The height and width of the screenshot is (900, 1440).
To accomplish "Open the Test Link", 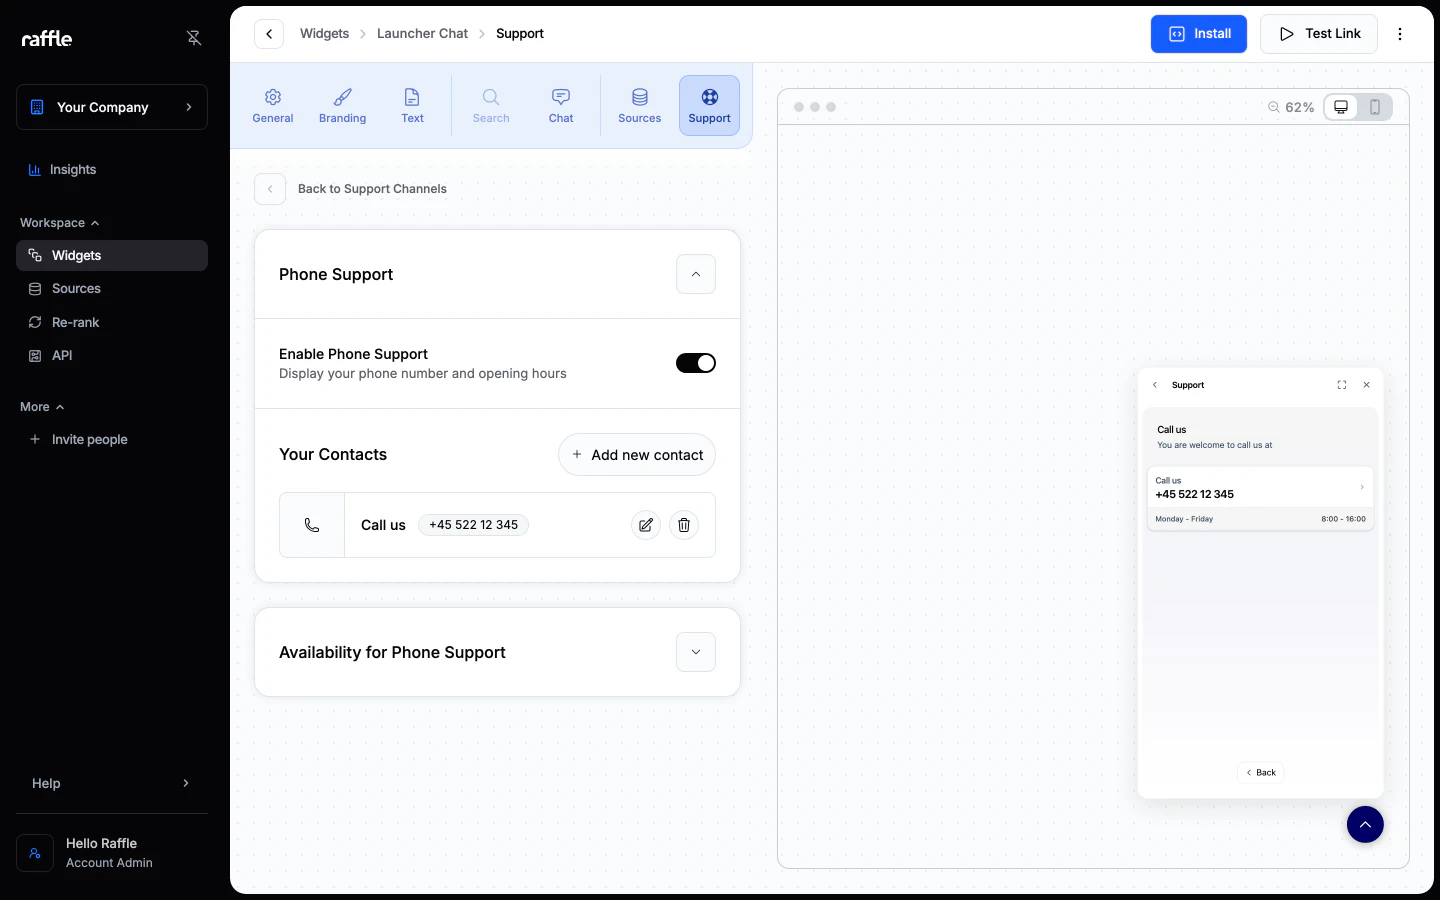I will [x=1319, y=34].
